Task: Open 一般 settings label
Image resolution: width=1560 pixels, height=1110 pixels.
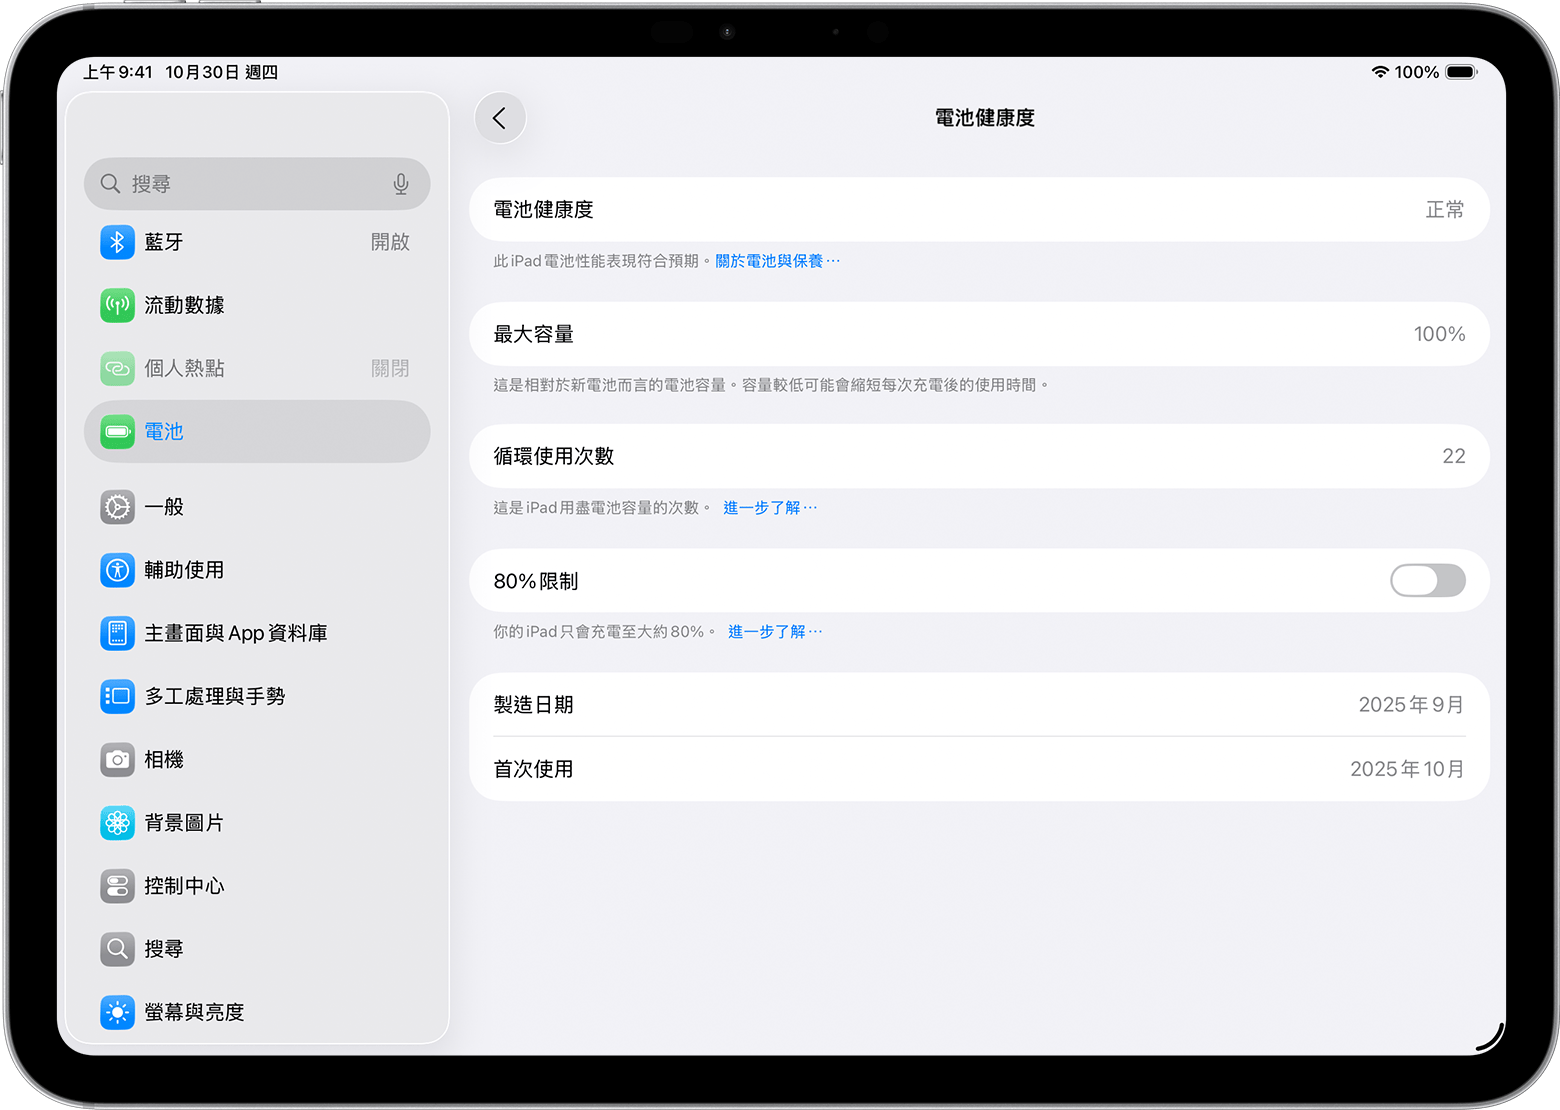Action: [164, 507]
